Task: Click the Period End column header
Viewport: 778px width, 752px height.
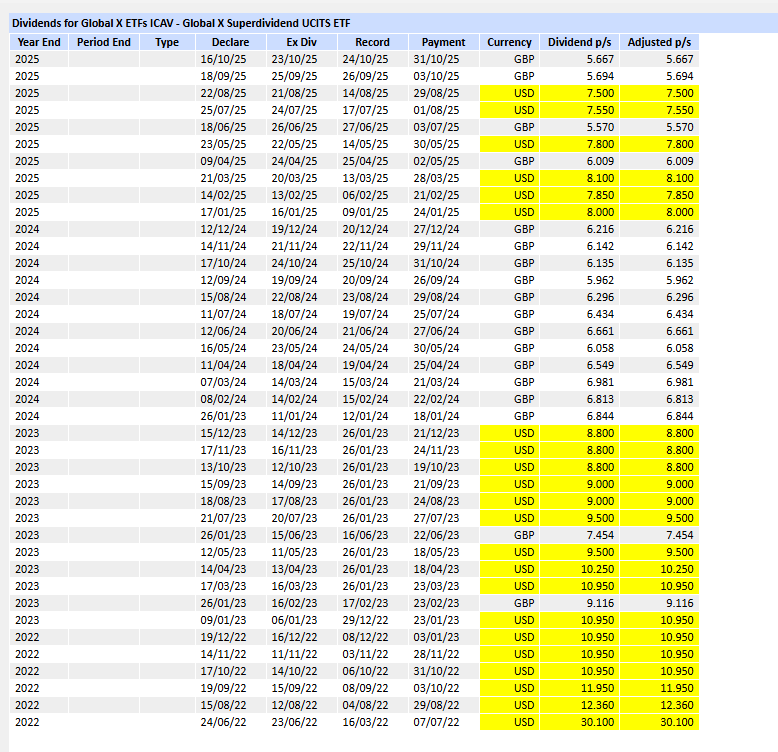Action: pos(104,42)
